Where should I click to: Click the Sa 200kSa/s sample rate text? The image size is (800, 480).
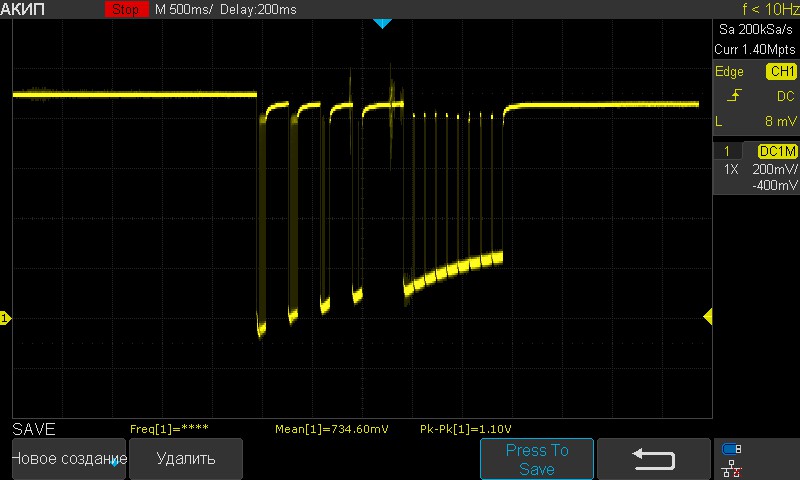point(756,29)
